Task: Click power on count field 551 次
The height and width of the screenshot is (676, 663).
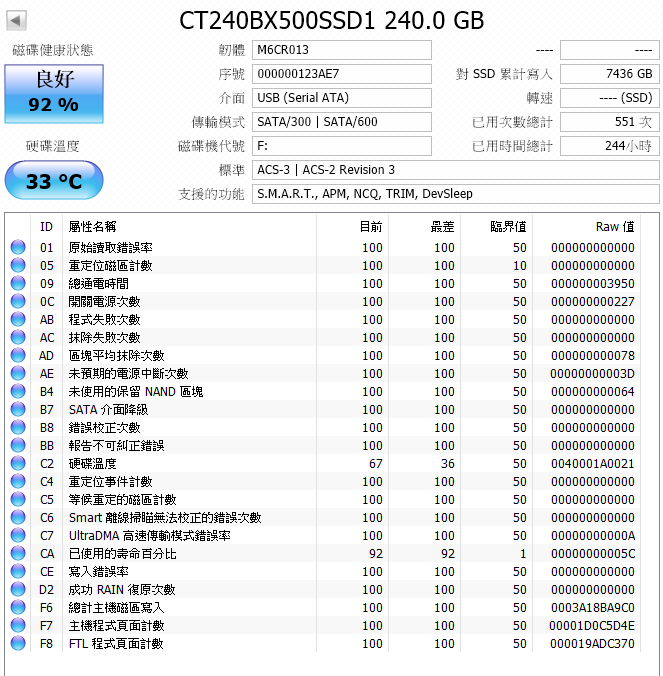Action: point(610,122)
